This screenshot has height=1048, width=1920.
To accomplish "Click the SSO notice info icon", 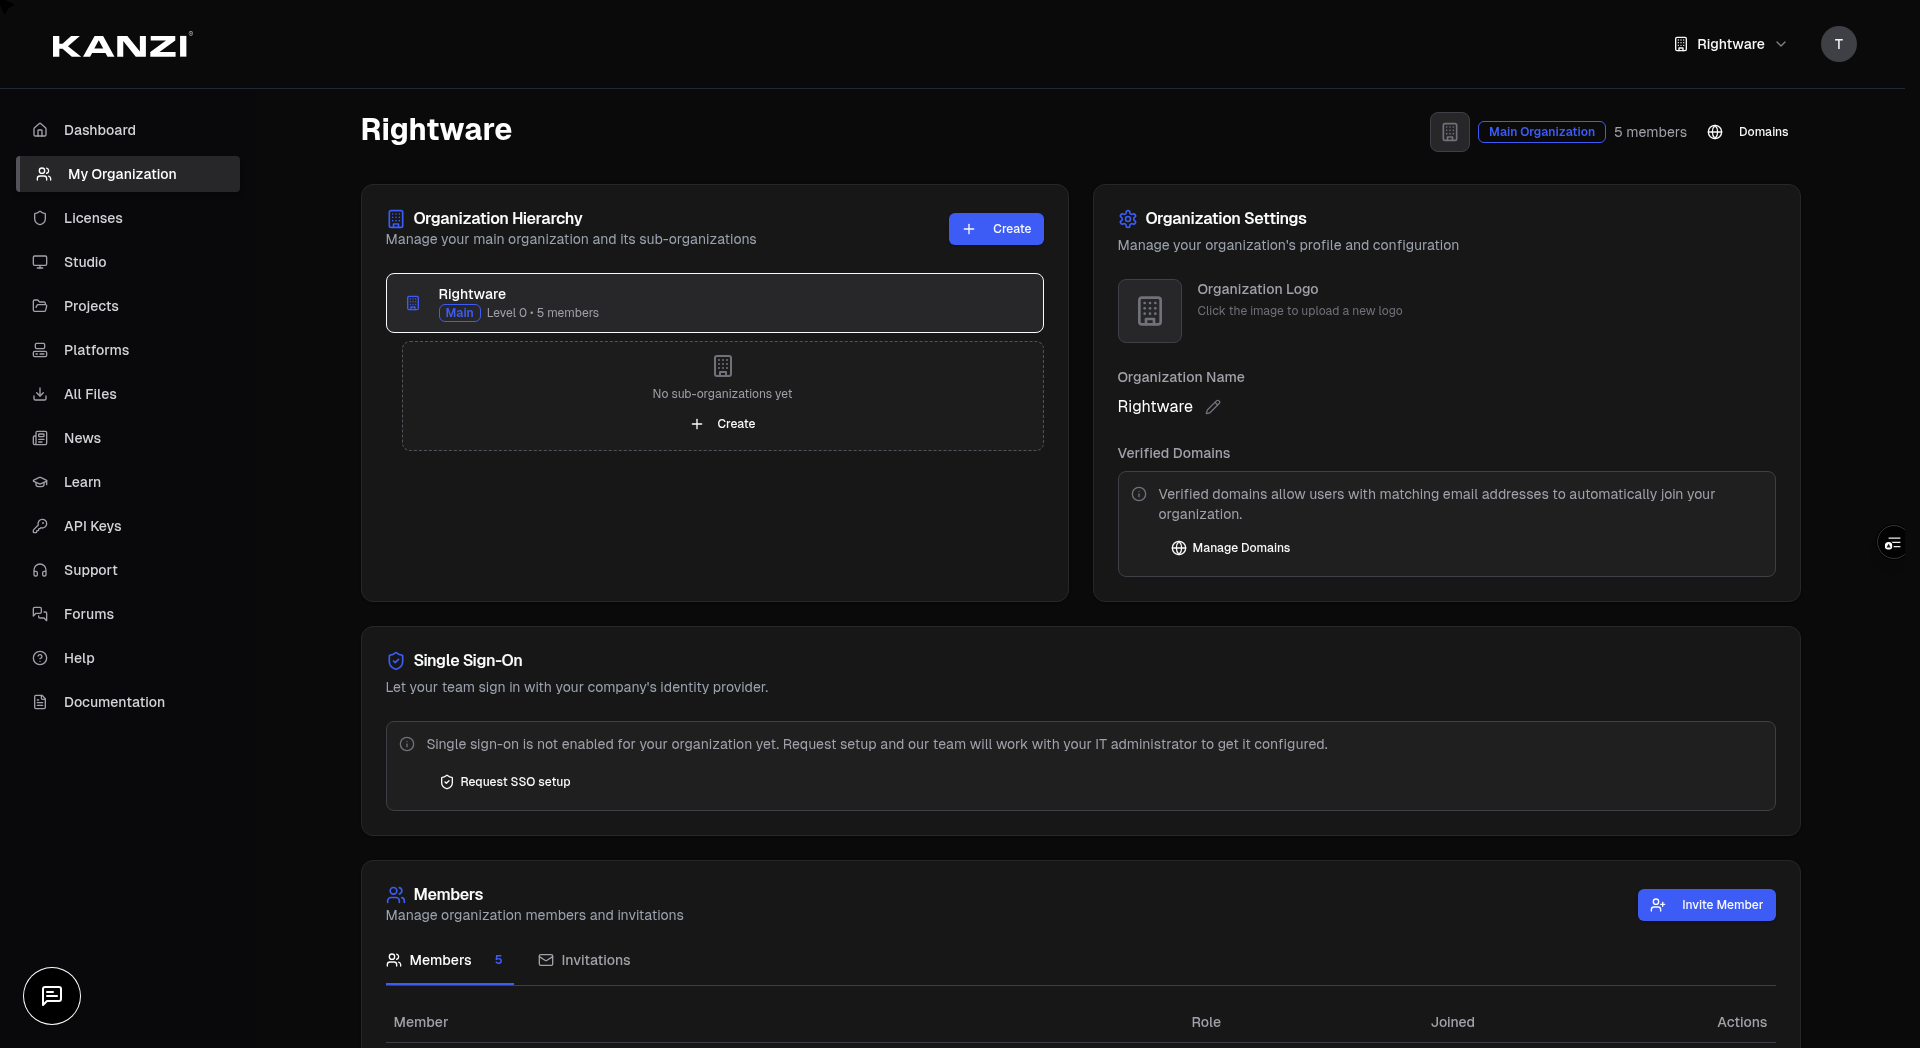I will pos(407,744).
